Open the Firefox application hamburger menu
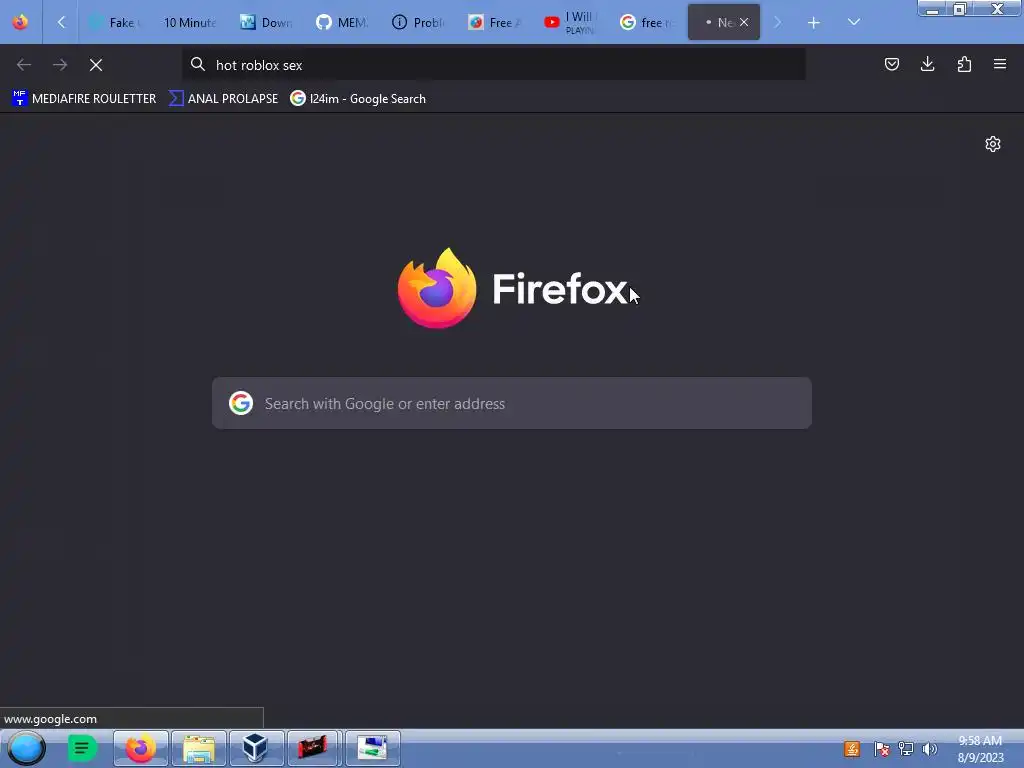The height and width of the screenshot is (768, 1024). click(x=1000, y=64)
